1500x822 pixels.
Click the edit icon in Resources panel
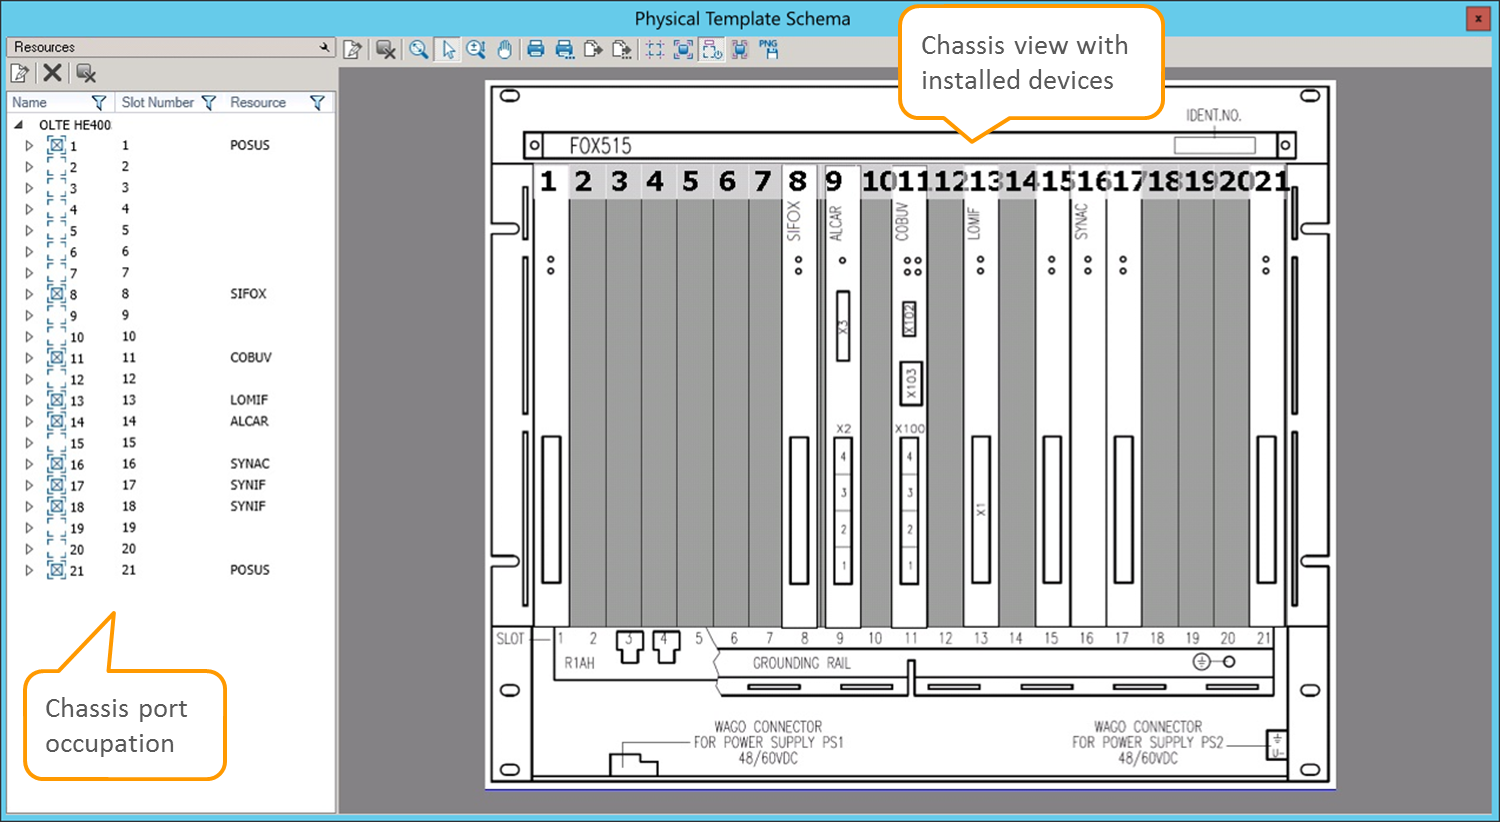pyautogui.click(x=20, y=73)
